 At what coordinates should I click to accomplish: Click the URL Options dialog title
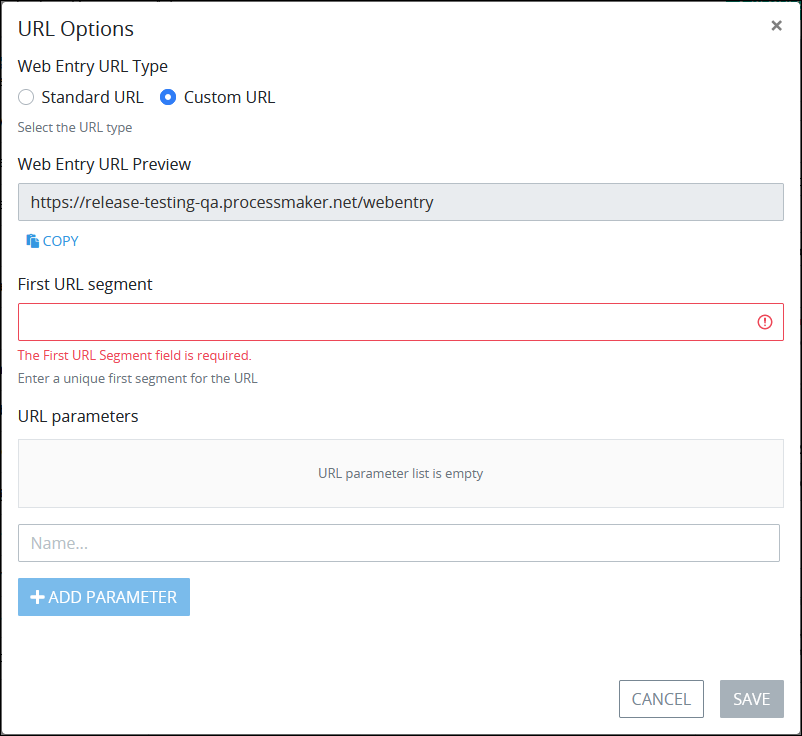tap(76, 29)
